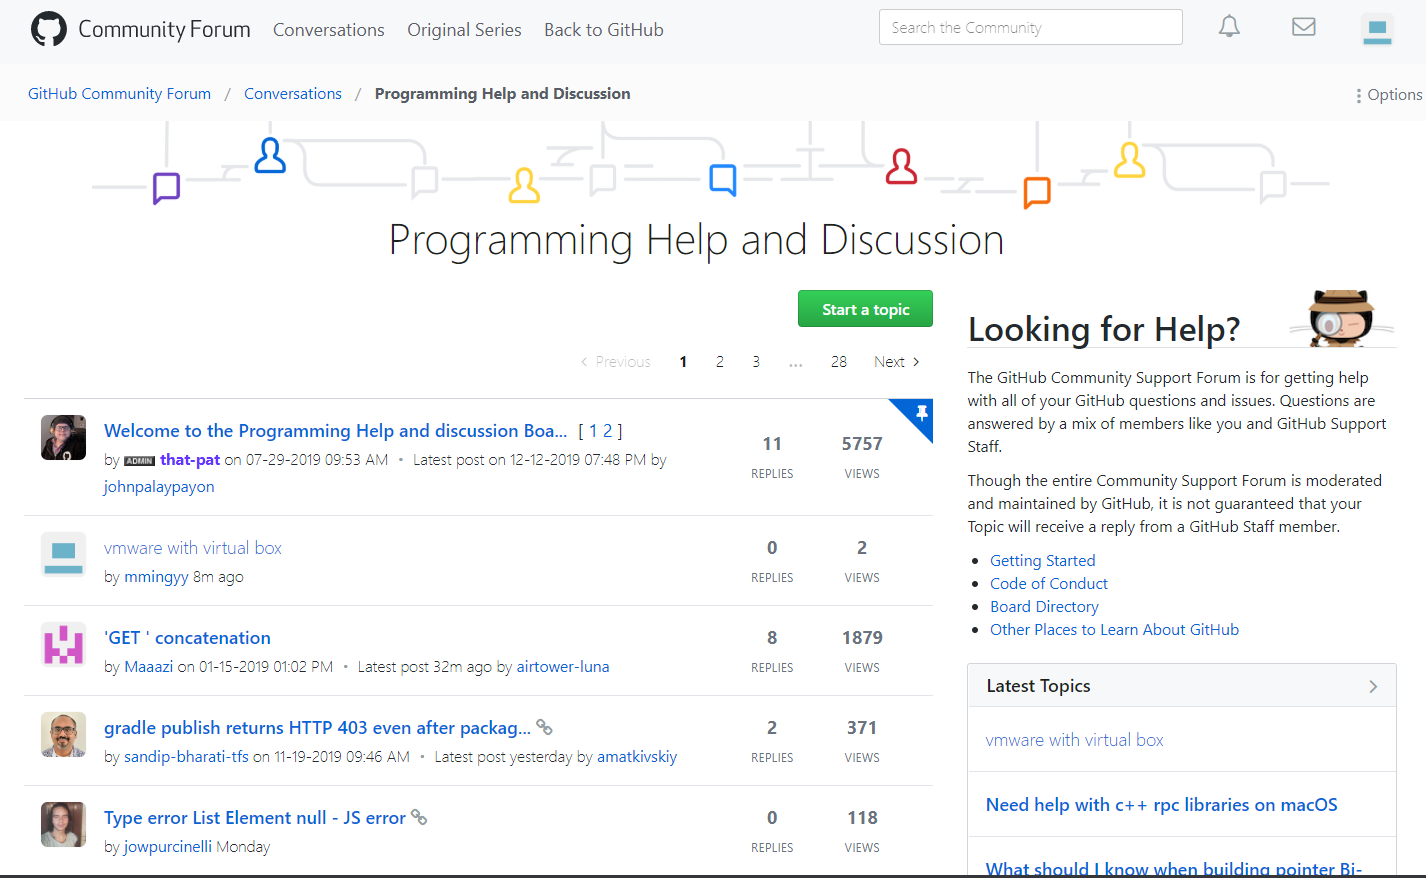Click the 1879 views count
Image resolution: width=1426 pixels, height=878 pixels.
pyautogui.click(x=862, y=638)
